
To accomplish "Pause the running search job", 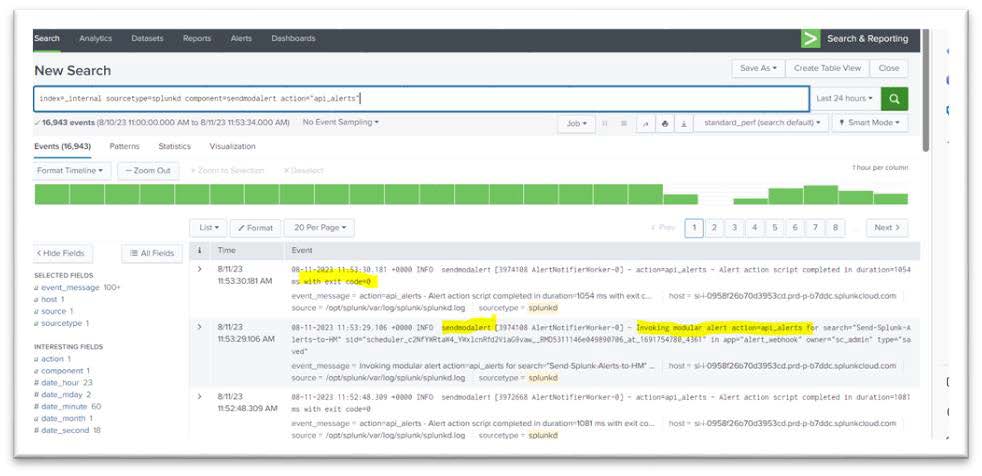I will click(x=605, y=123).
